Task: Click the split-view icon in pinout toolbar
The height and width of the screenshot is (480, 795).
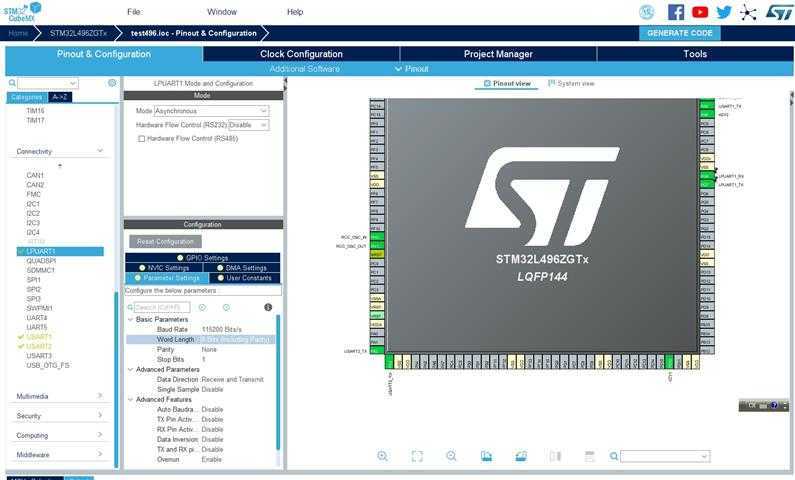Action: [x=555, y=456]
